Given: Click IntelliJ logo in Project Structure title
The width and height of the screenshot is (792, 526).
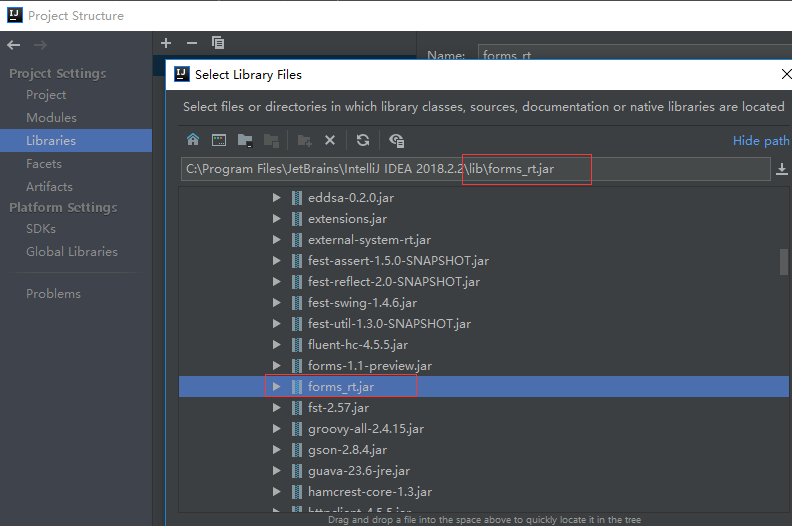Looking at the screenshot, I should 15,15.
